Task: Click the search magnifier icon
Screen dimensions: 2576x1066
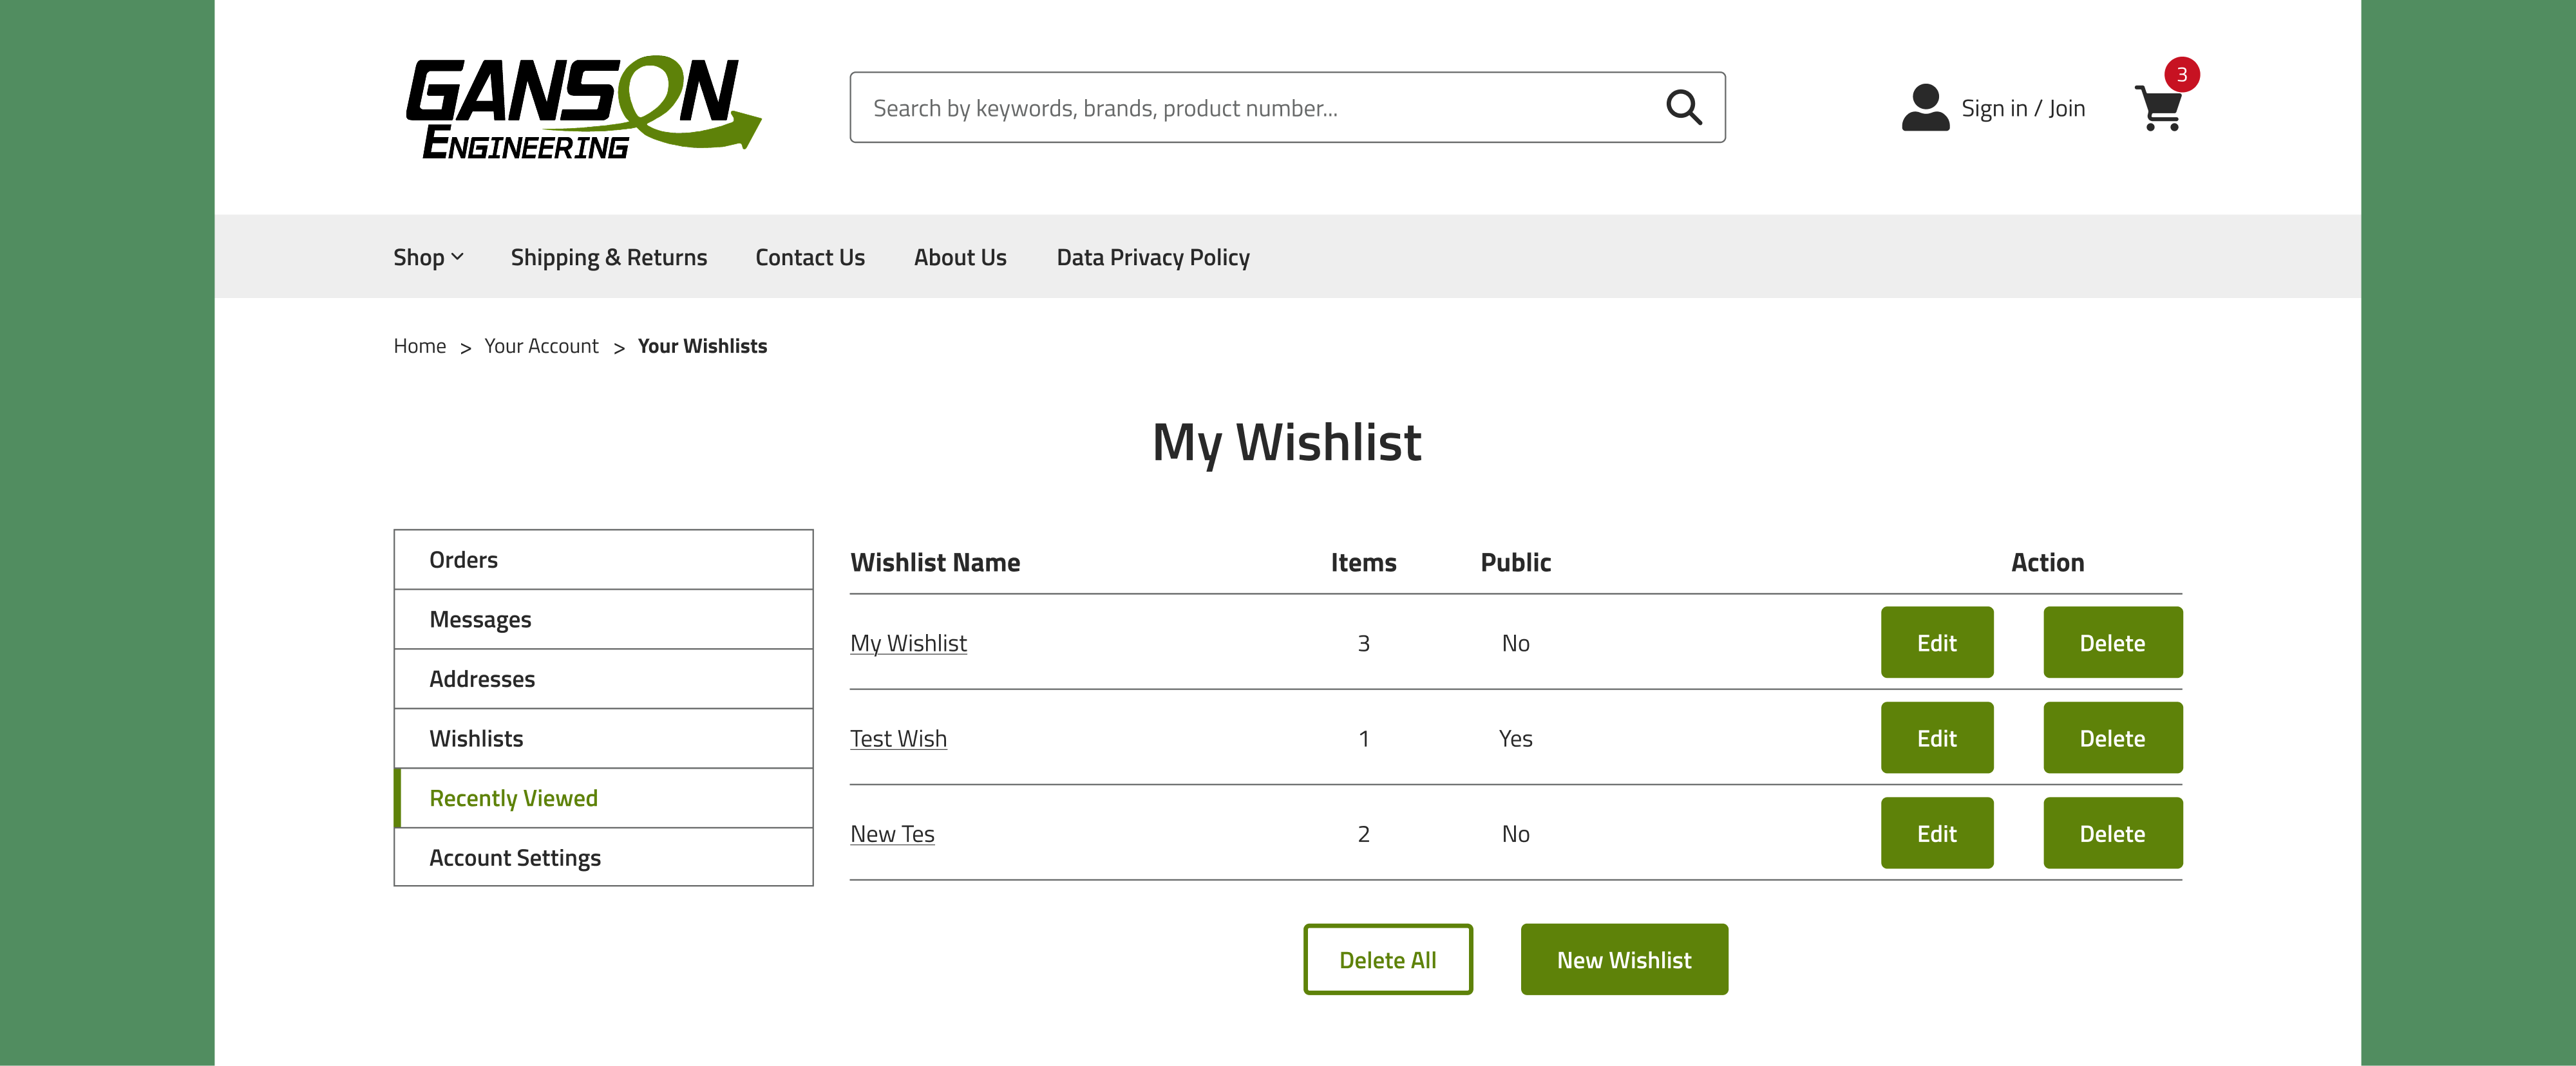Action: click(x=1684, y=106)
